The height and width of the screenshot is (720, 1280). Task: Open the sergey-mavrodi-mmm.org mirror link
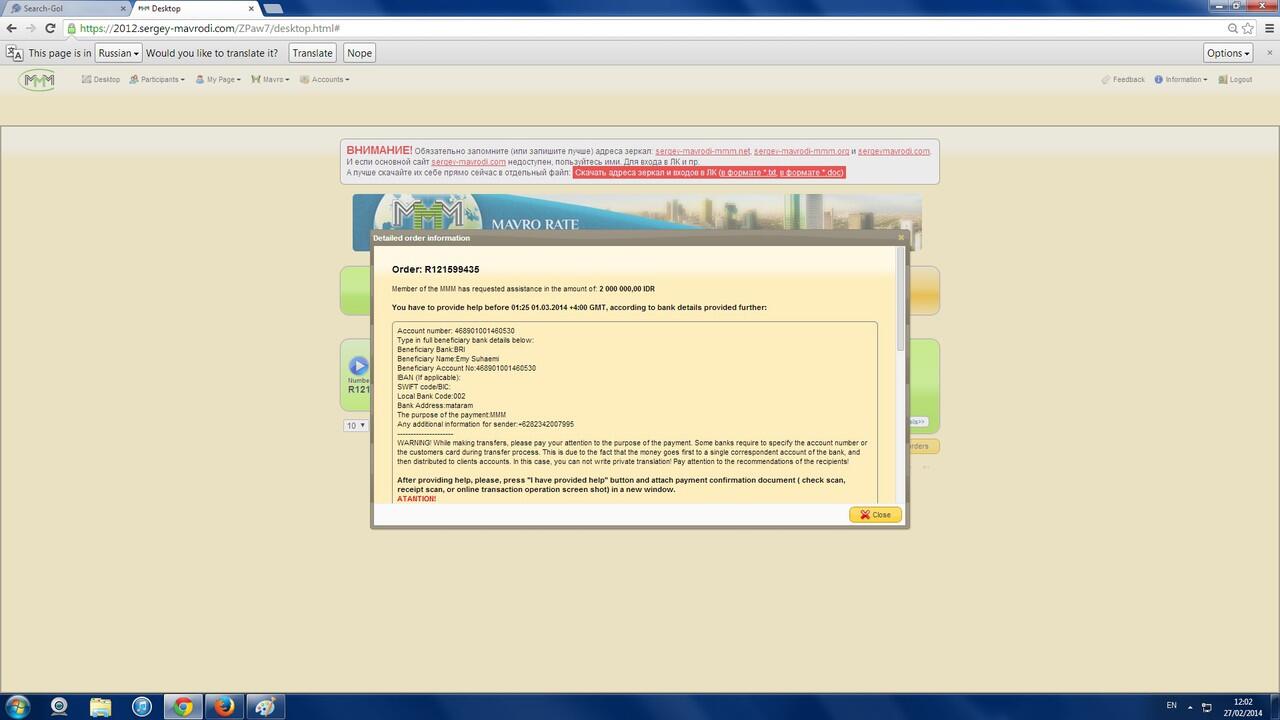pos(801,151)
